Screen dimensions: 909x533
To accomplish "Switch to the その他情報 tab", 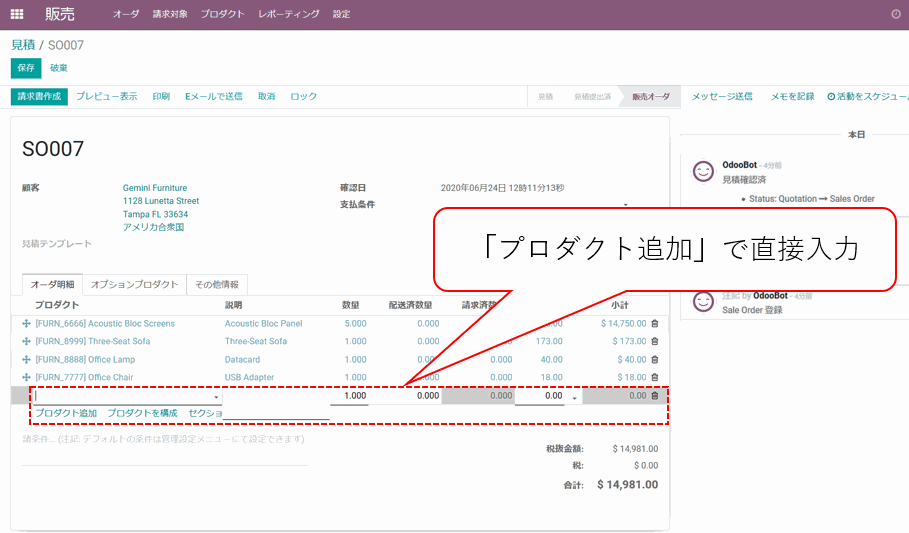I will coord(217,285).
